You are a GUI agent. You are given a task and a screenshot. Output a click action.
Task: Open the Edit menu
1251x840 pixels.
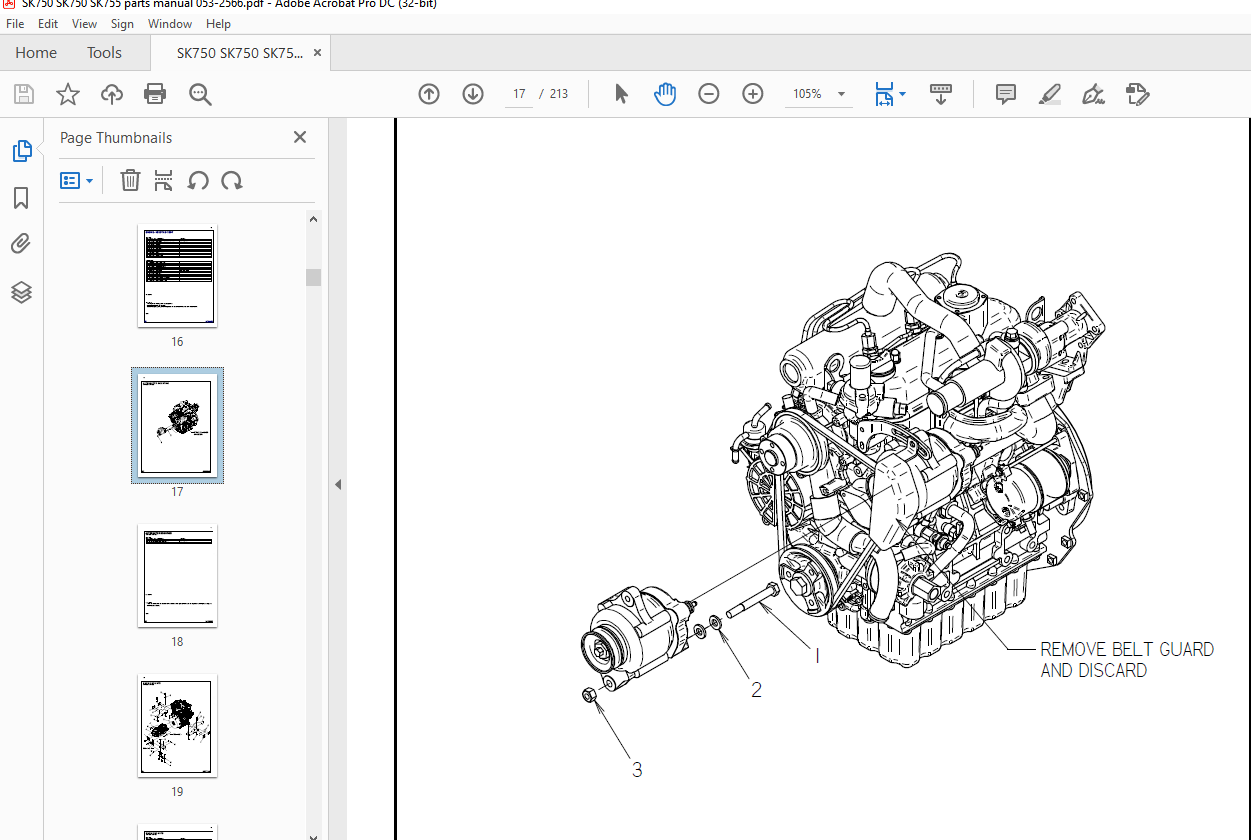[x=48, y=23]
